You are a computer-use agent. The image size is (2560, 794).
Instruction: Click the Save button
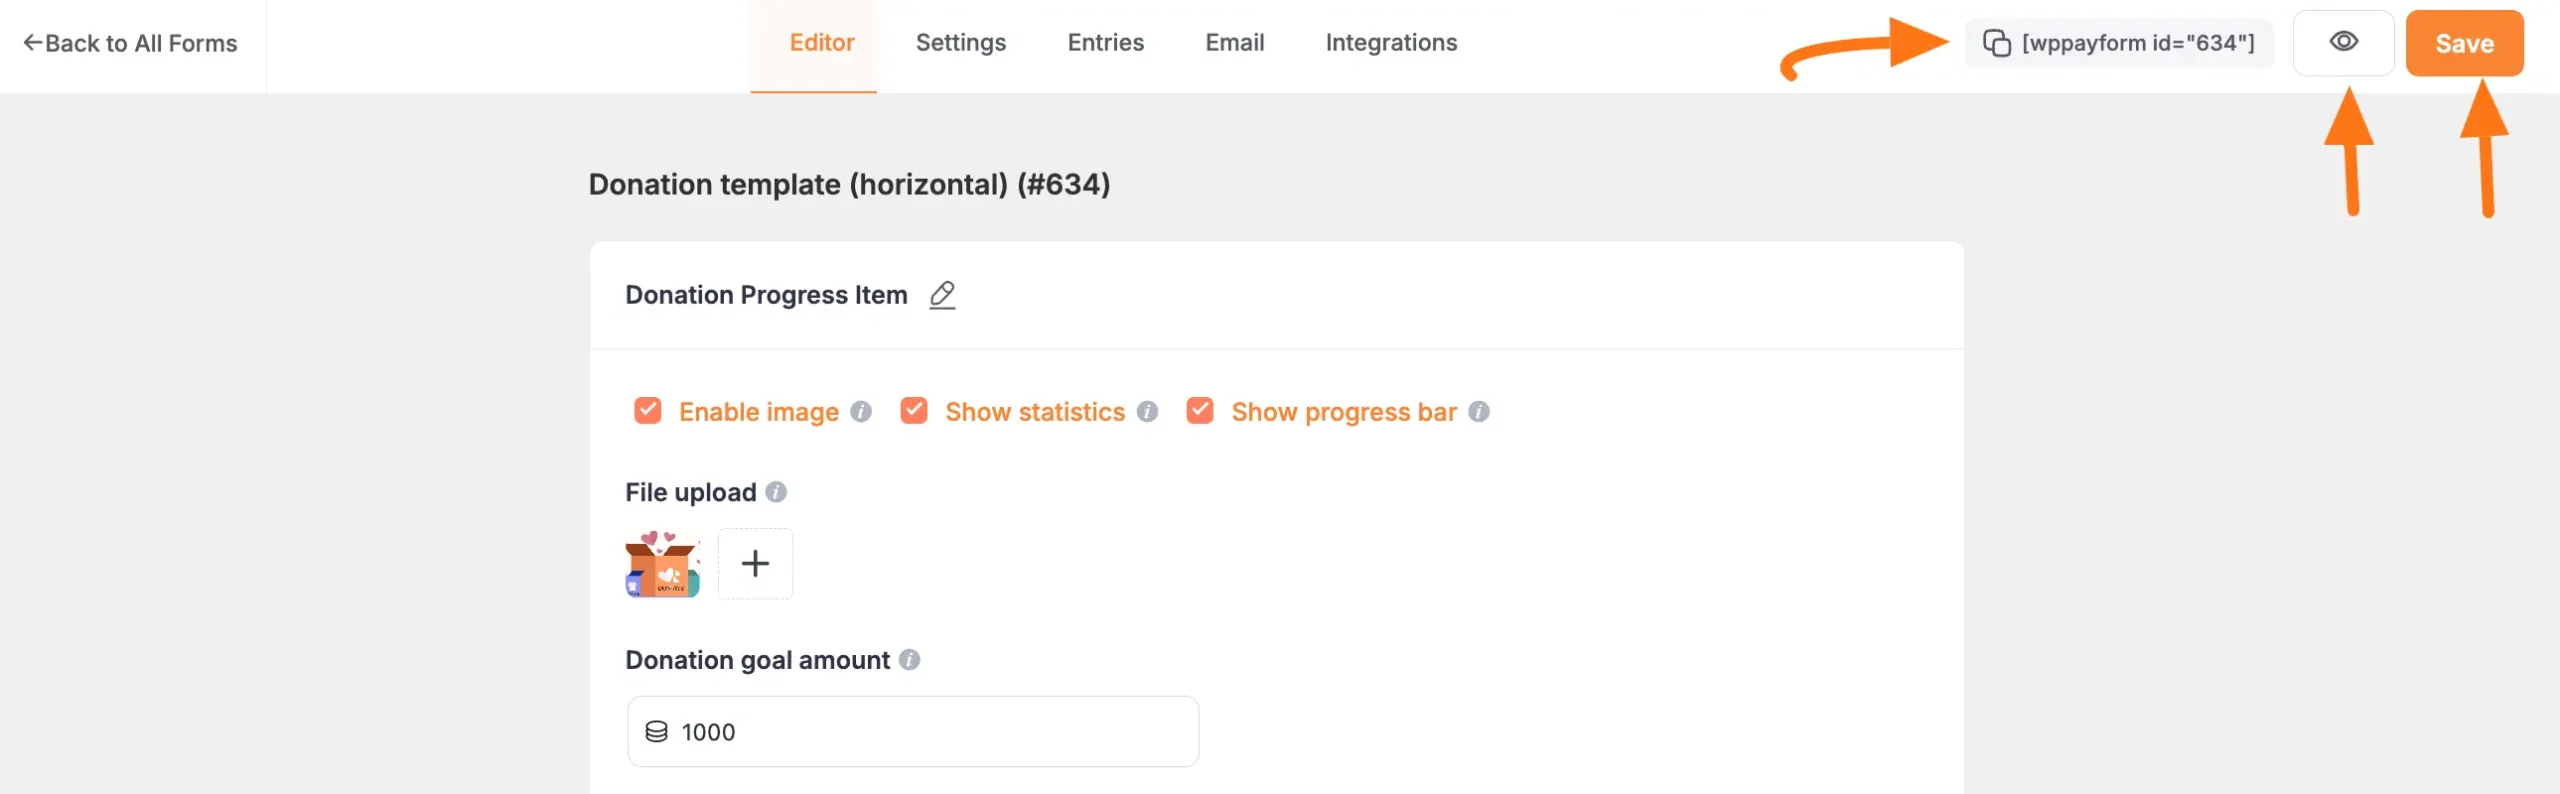pyautogui.click(x=2465, y=43)
